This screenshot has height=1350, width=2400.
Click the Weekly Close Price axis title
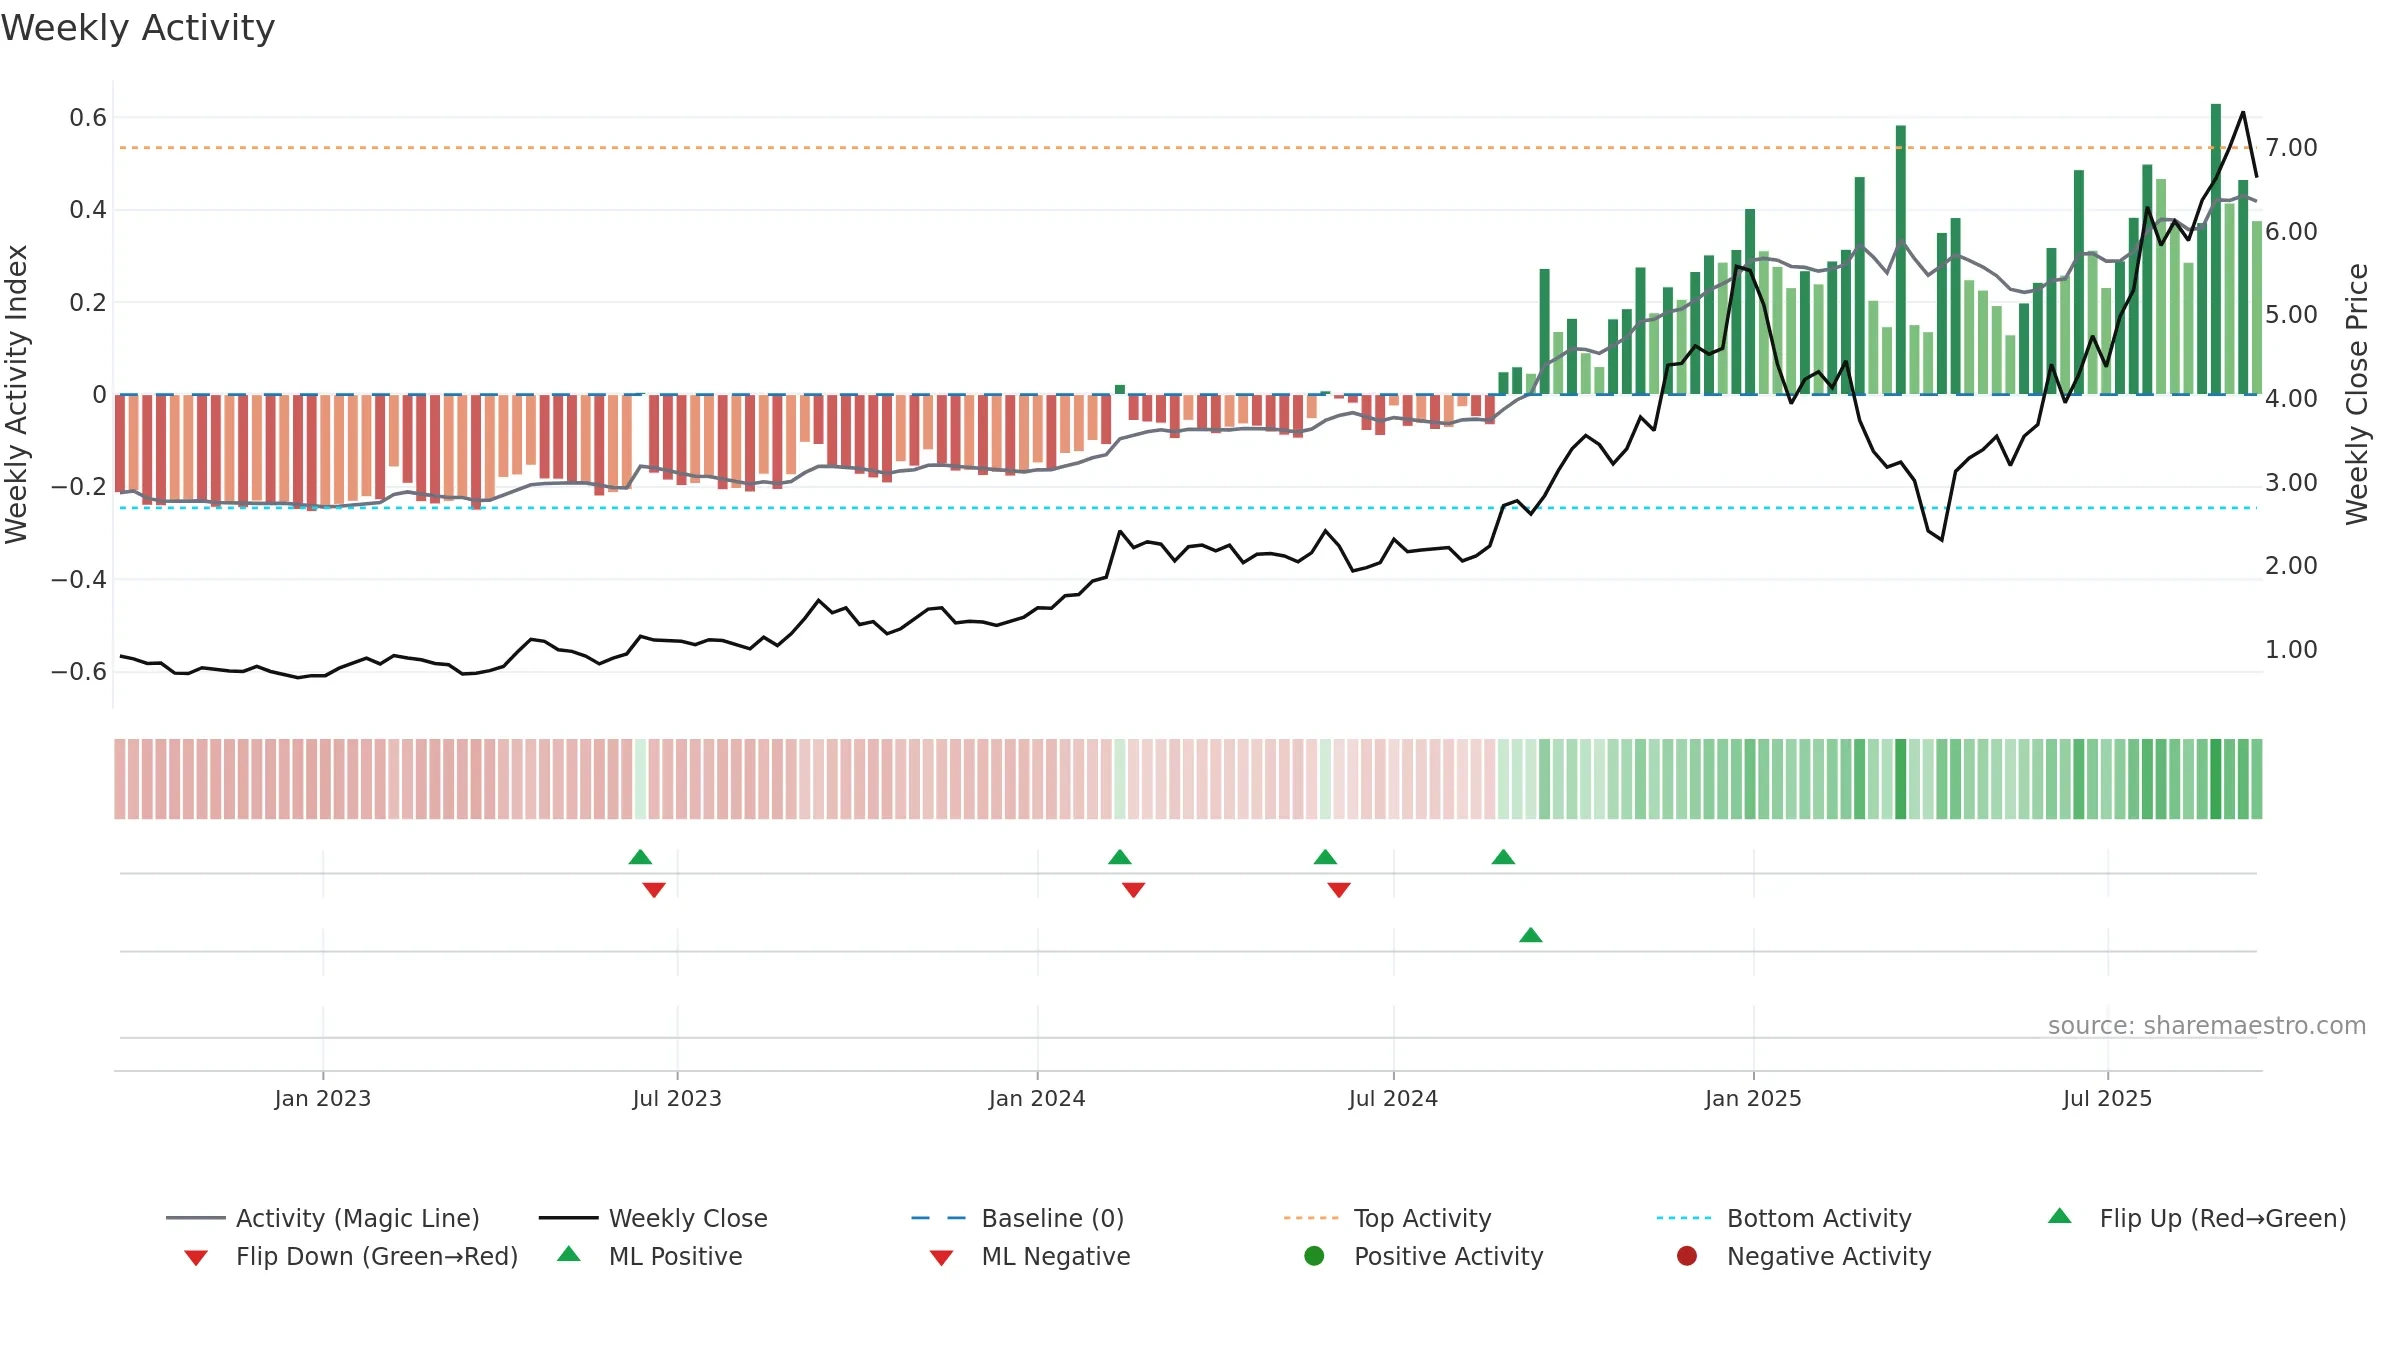2357,394
